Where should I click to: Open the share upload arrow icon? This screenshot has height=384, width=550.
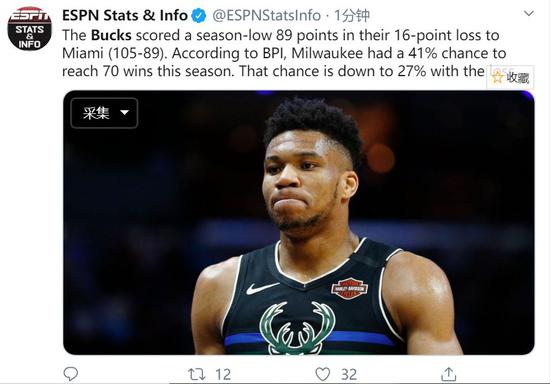coord(448,374)
